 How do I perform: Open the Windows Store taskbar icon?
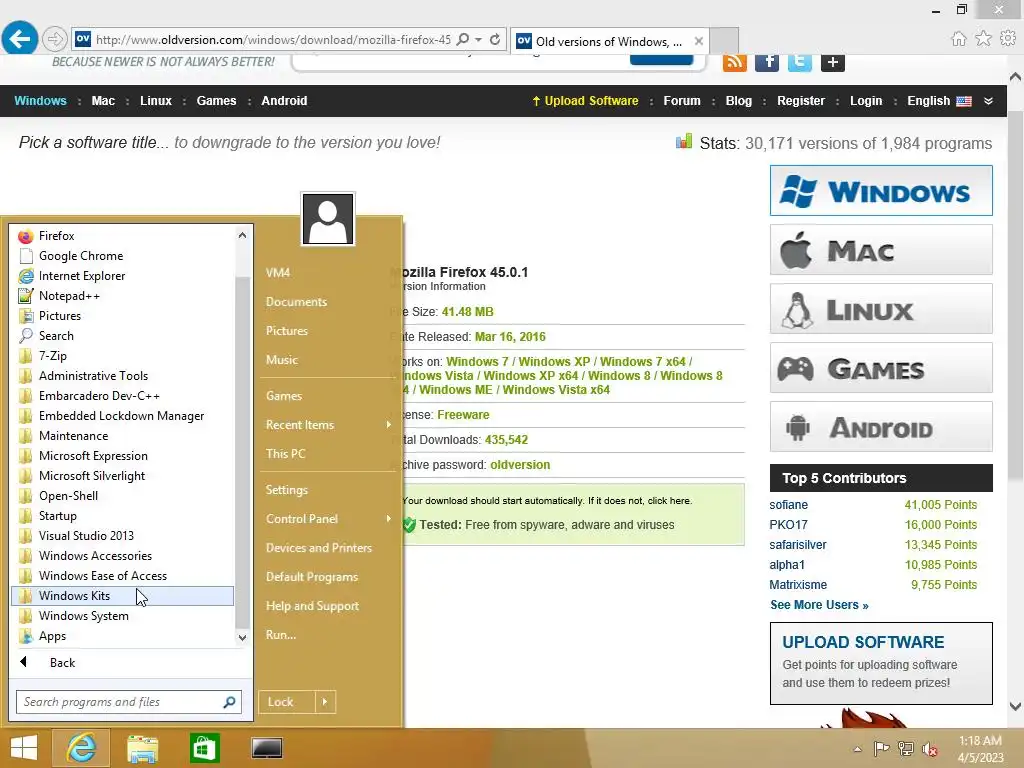204,748
